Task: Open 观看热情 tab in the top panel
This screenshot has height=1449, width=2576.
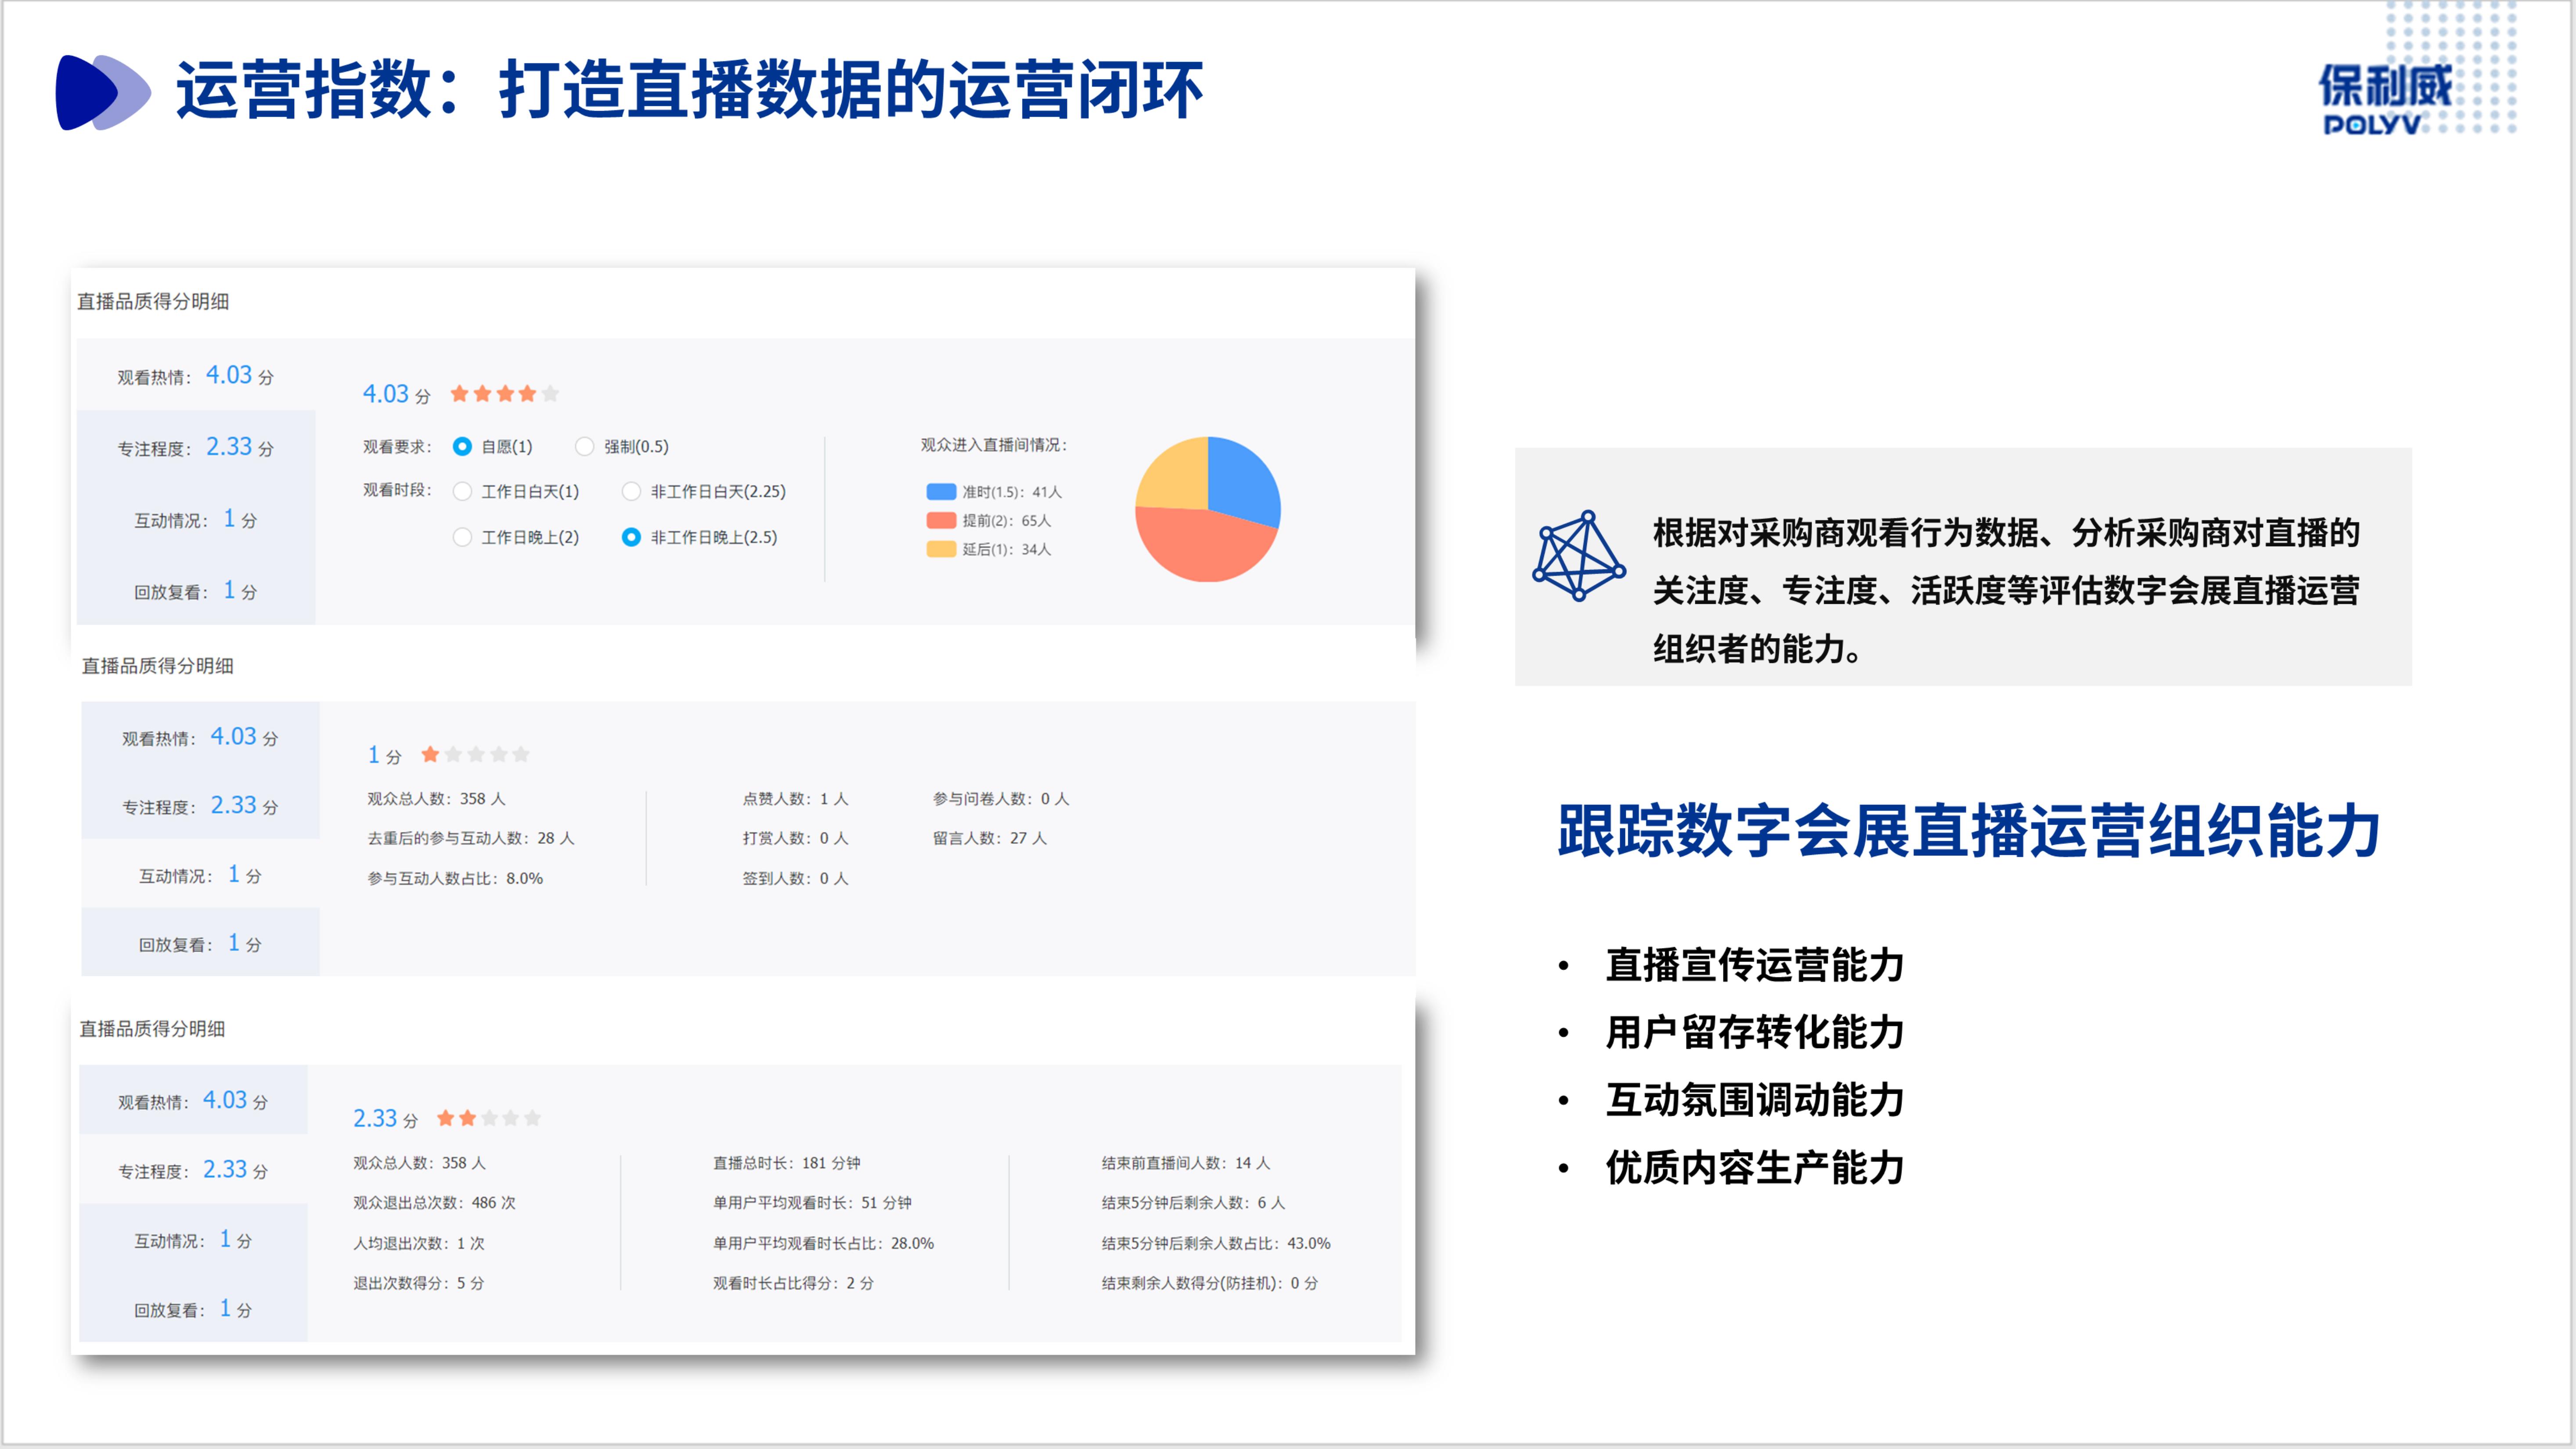Action: coord(196,375)
